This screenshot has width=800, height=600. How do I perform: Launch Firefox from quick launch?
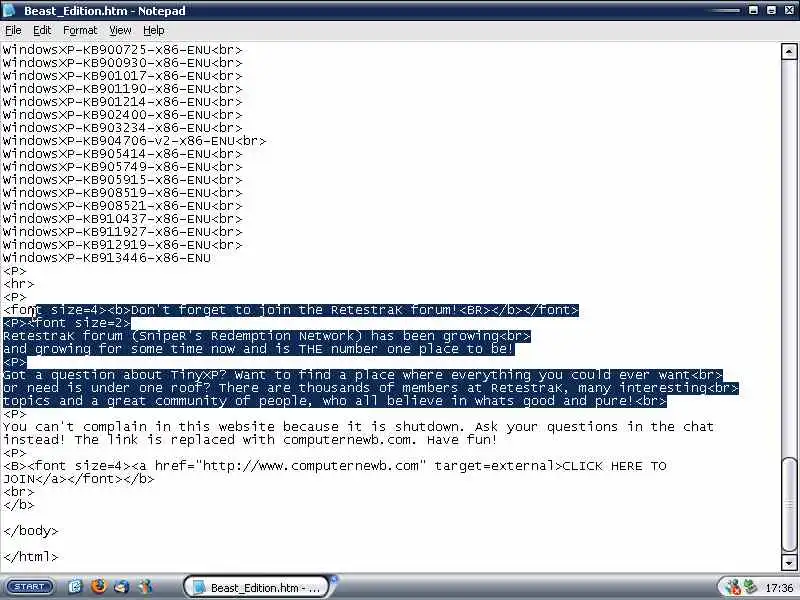pyautogui.click(x=98, y=586)
